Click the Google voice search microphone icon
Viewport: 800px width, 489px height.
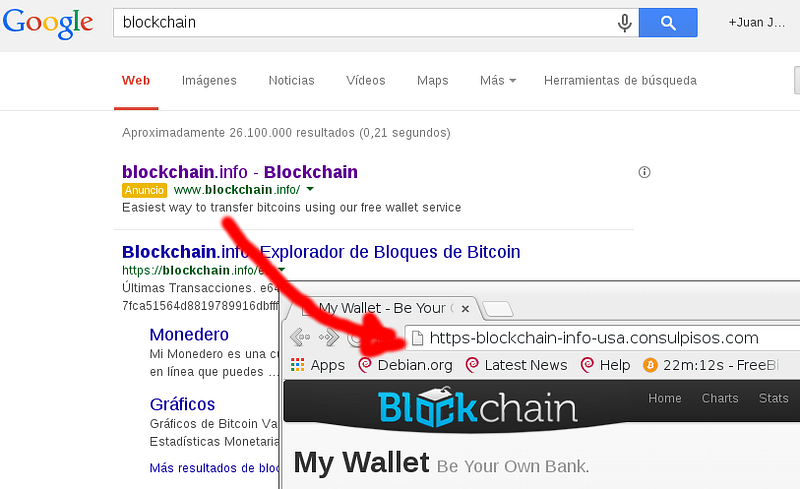click(x=624, y=23)
